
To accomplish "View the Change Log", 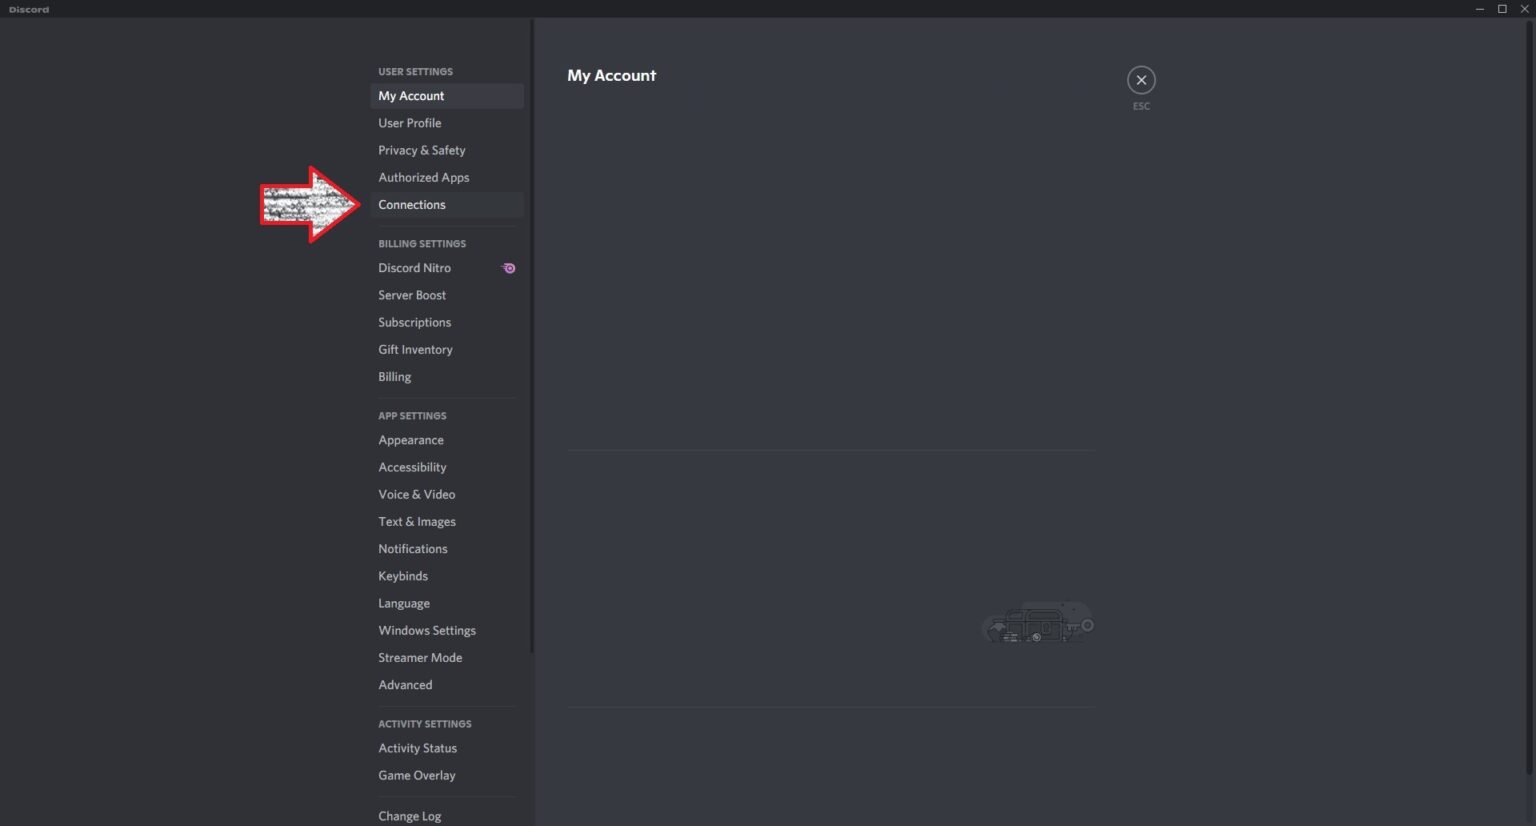I will [409, 816].
